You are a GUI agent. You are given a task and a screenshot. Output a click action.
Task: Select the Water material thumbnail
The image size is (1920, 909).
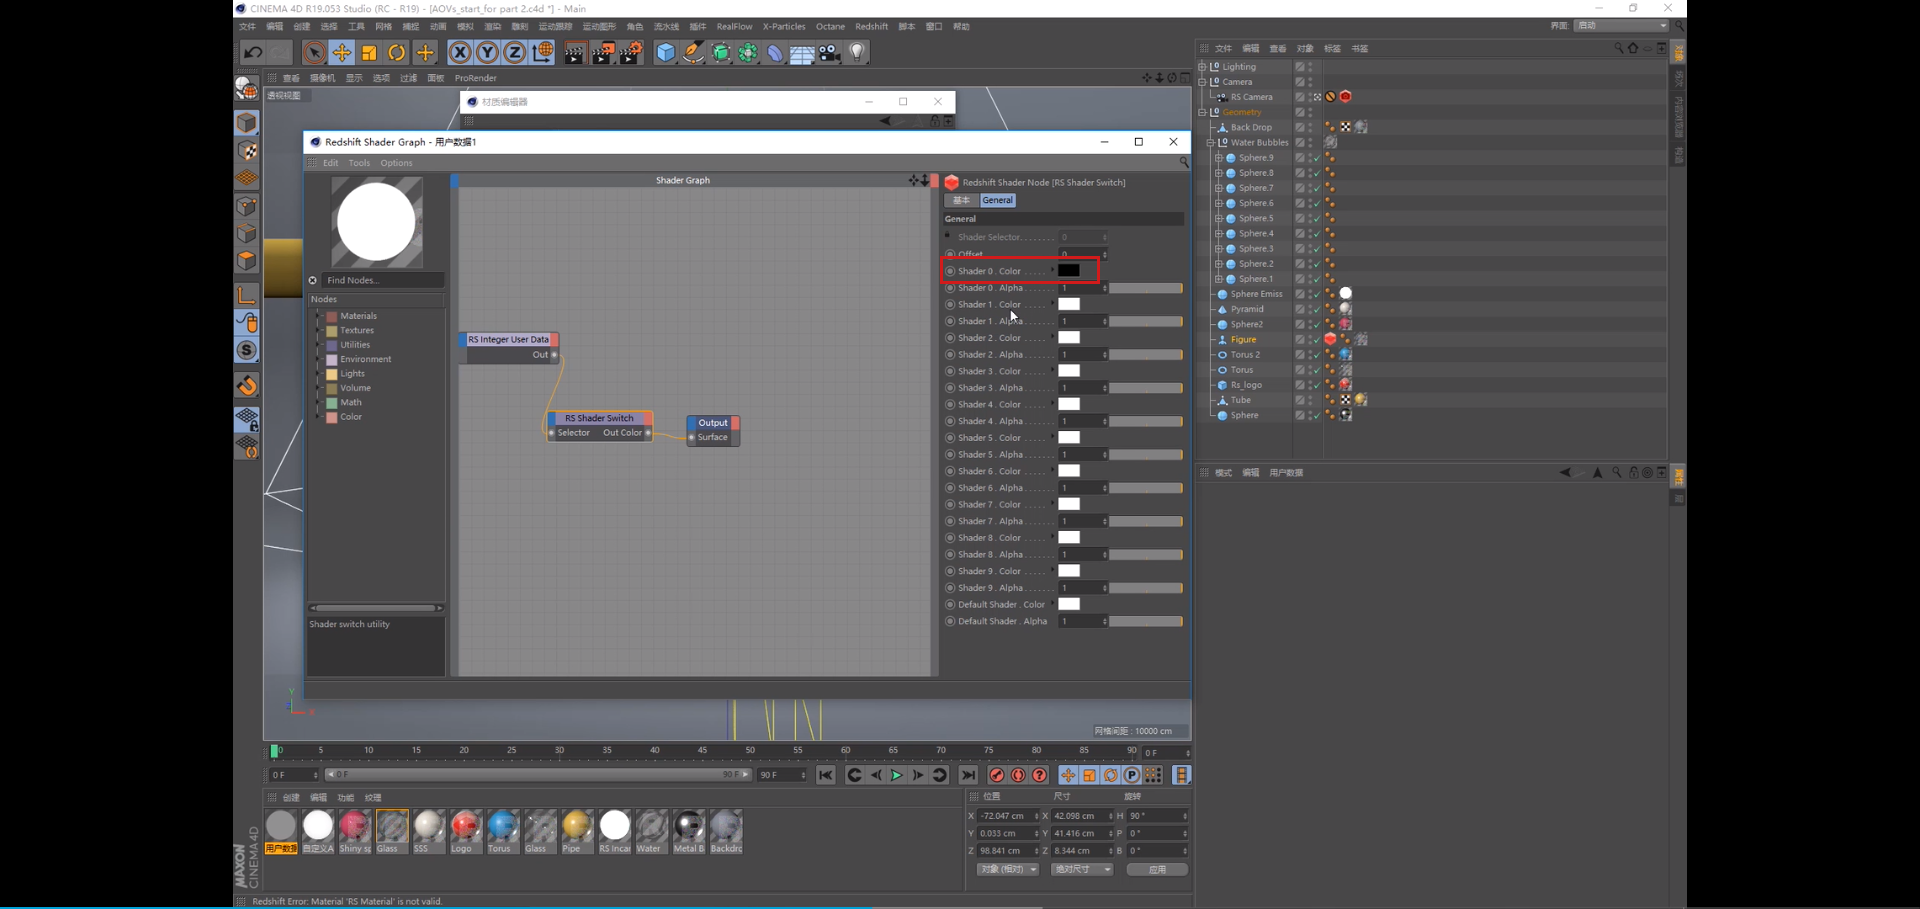(x=651, y=831)
